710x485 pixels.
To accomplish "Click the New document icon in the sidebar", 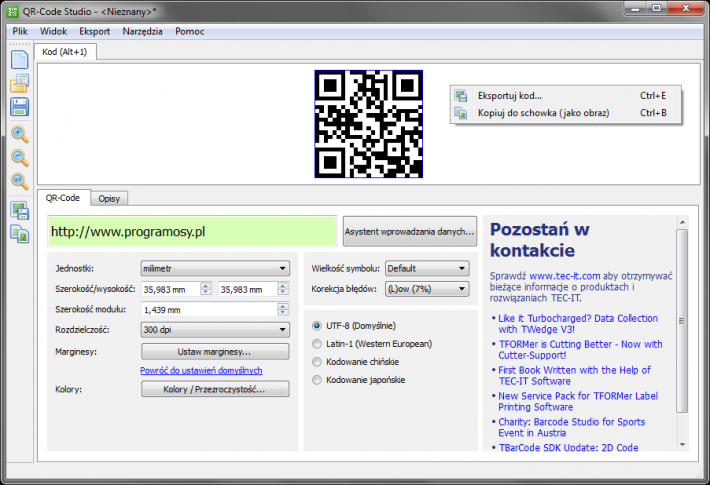I will click(x=19, y=60).
